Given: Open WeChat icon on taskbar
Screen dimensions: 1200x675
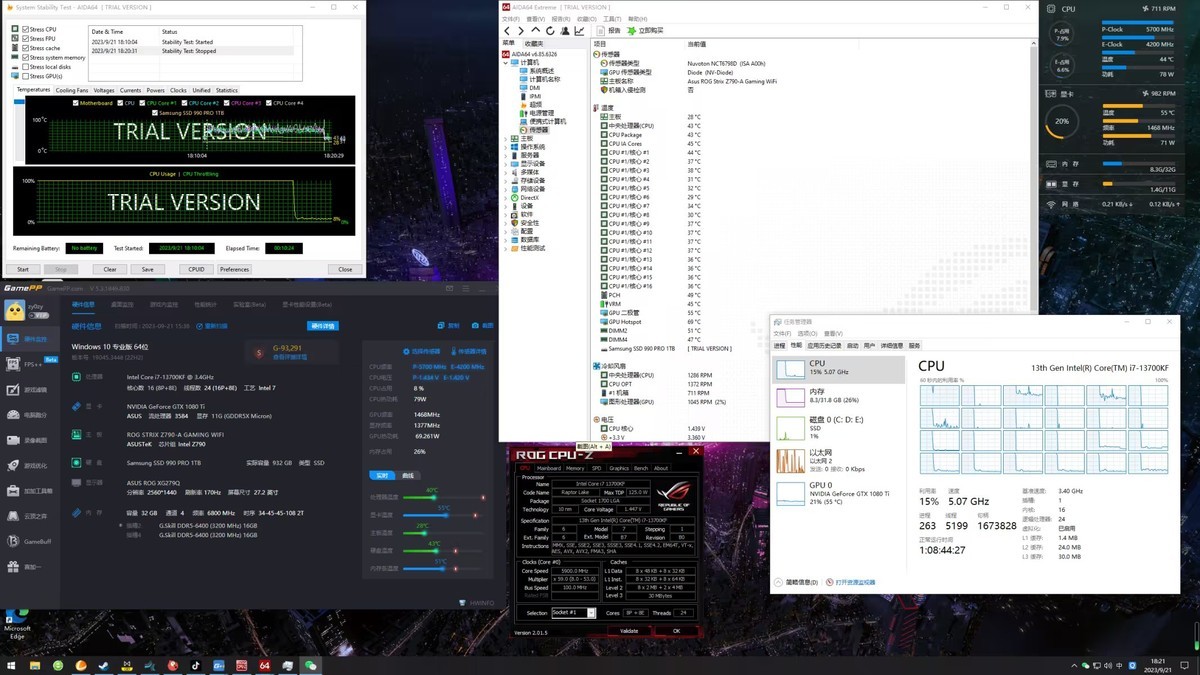Looking at the screenshot, I should pyautogui.click(x=311, y=665).
